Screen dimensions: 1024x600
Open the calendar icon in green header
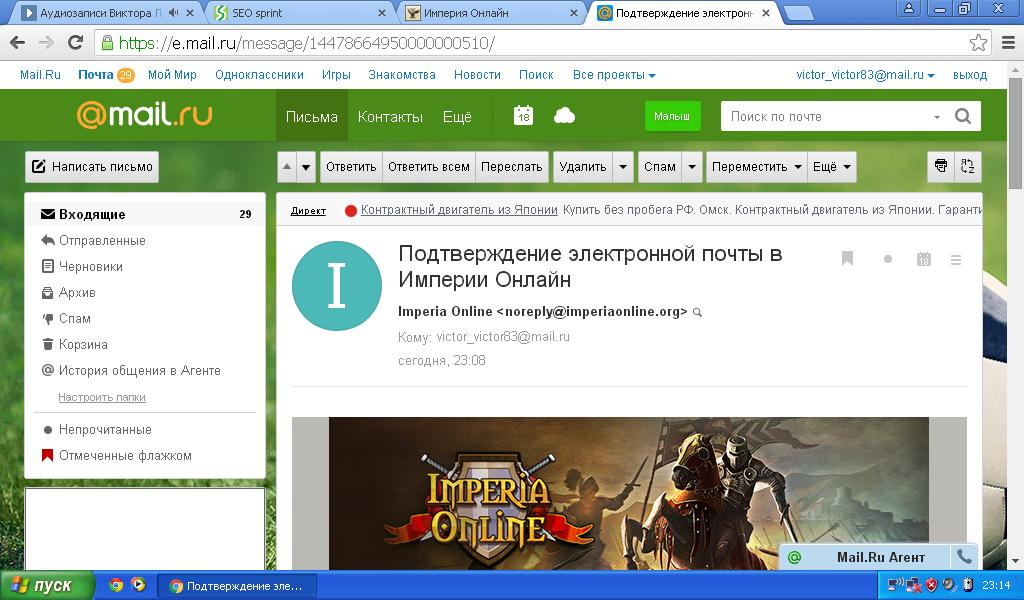[x=523, y=116]
